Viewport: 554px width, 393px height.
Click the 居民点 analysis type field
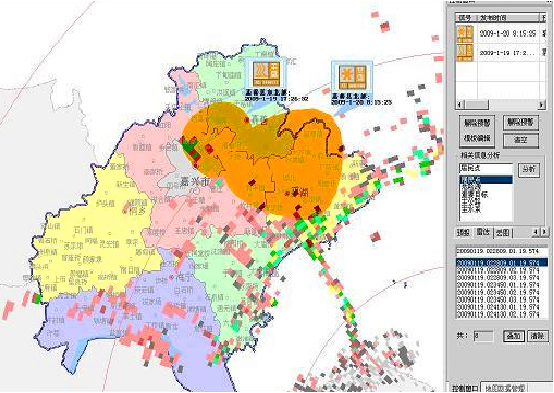(486, 168)
